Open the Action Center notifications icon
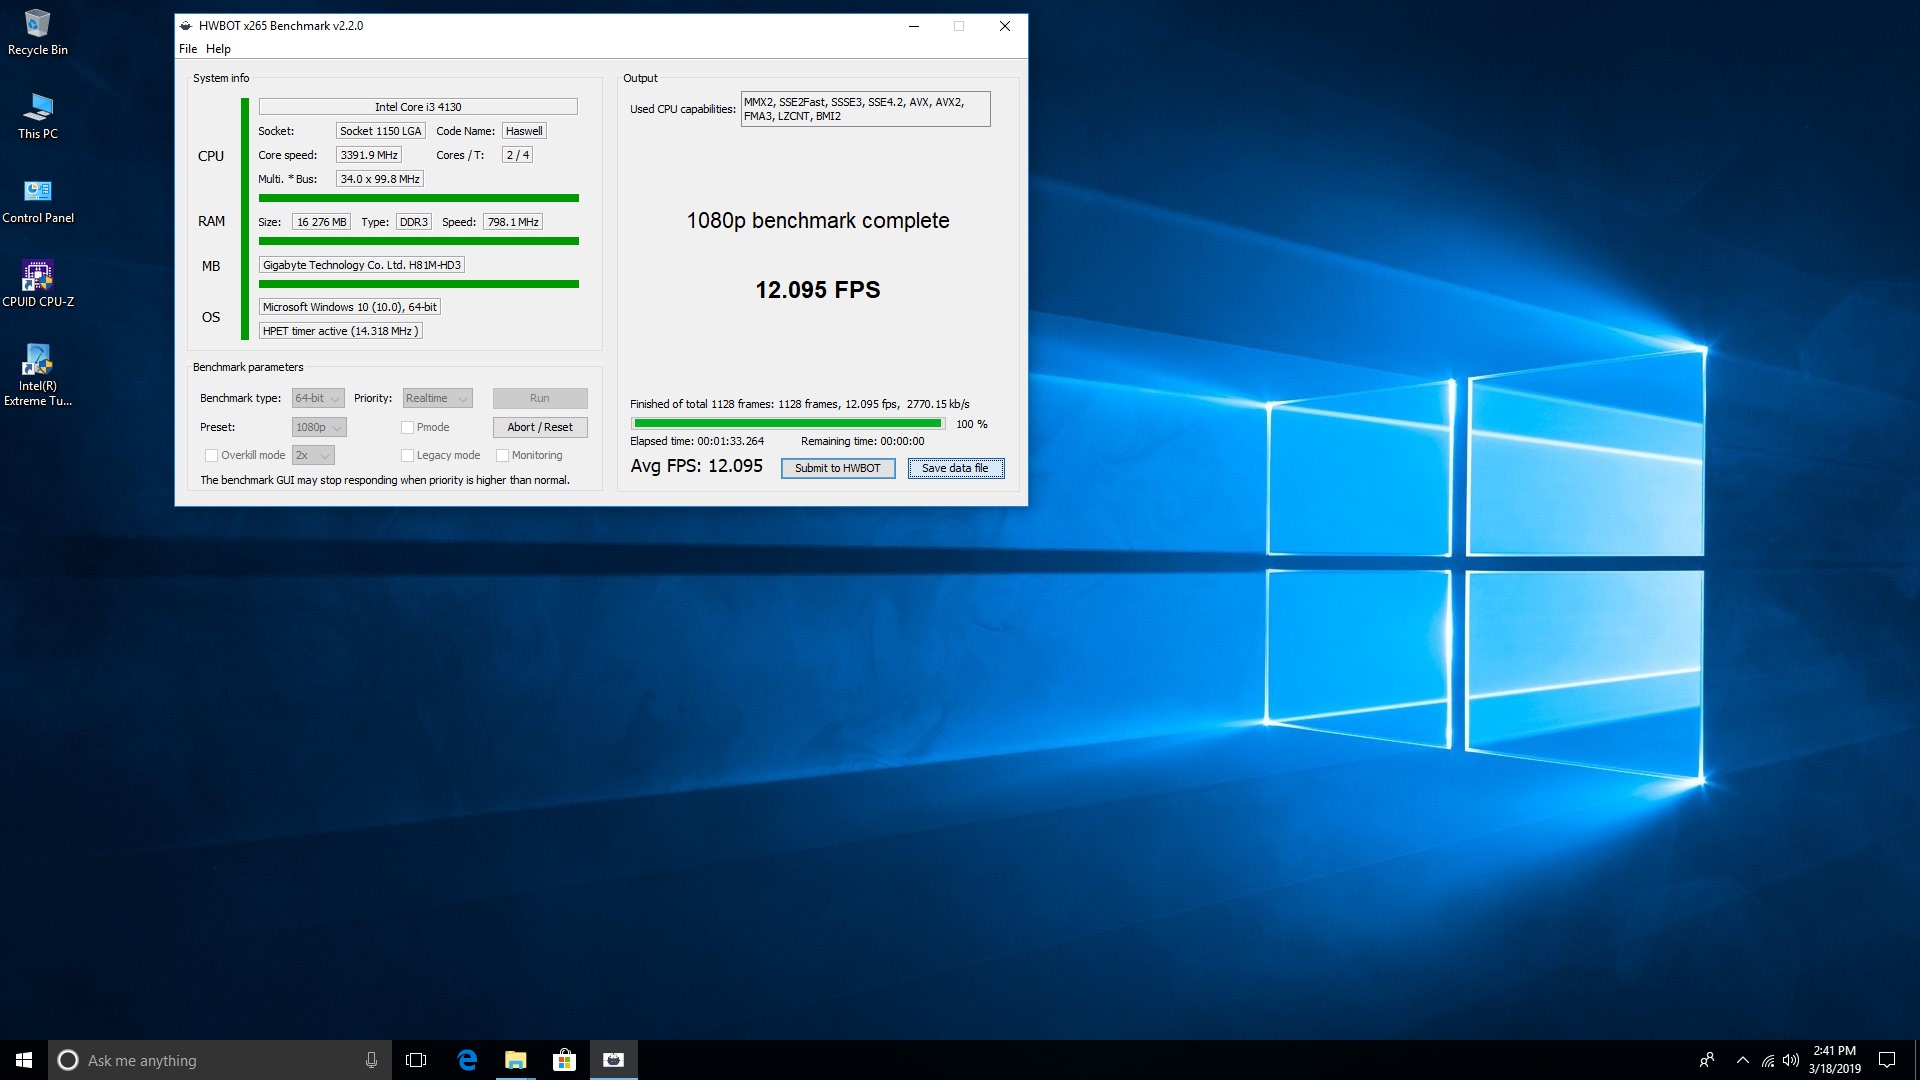1920x1080 pixels. coord(1887,1060)
